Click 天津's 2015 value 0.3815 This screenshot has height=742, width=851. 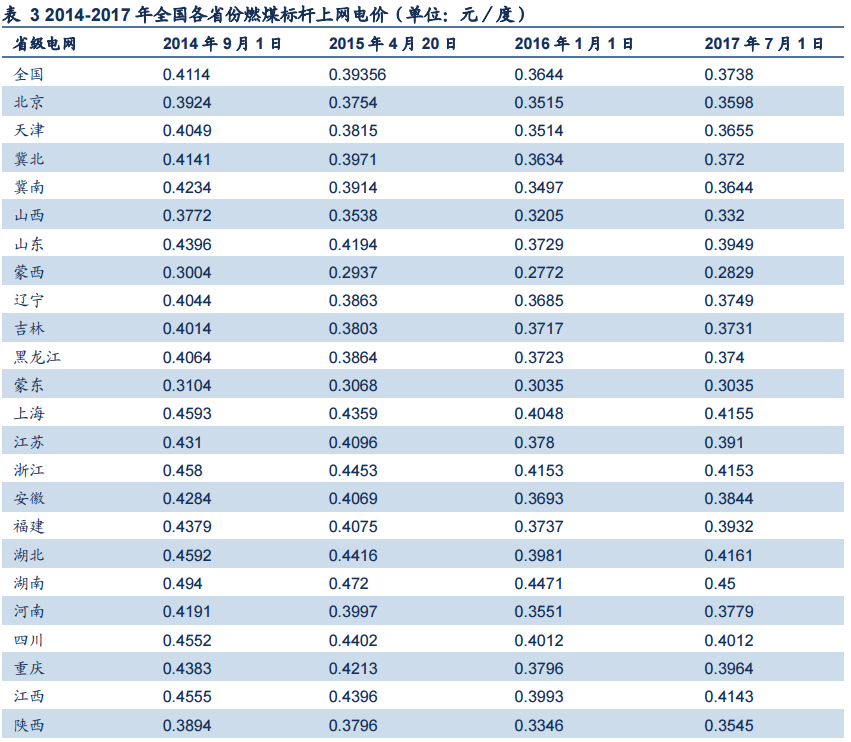click(x=353, y=130)
